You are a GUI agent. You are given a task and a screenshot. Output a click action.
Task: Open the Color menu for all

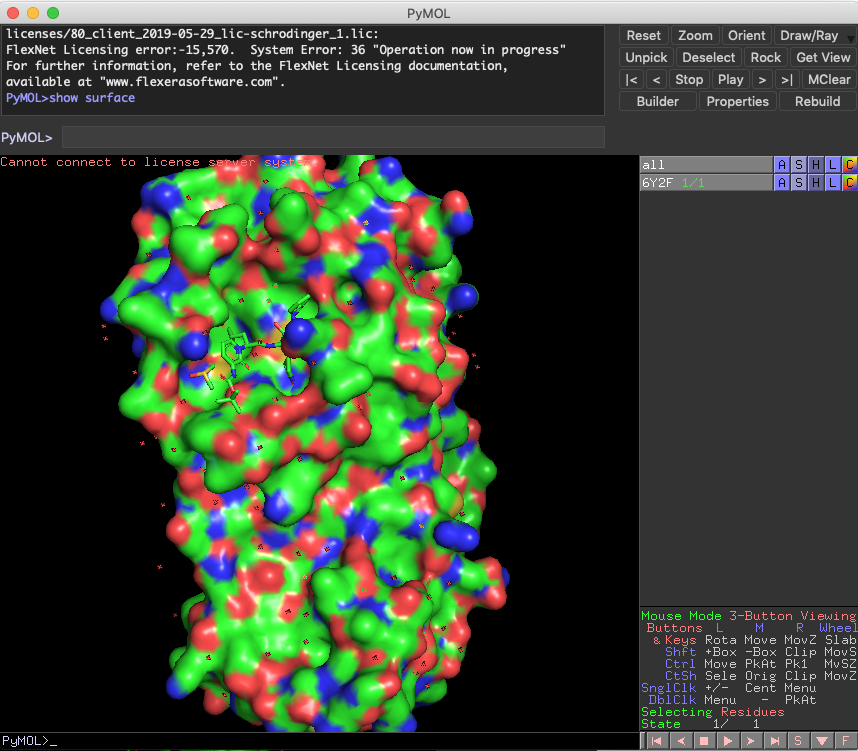[x=850, y=164]
